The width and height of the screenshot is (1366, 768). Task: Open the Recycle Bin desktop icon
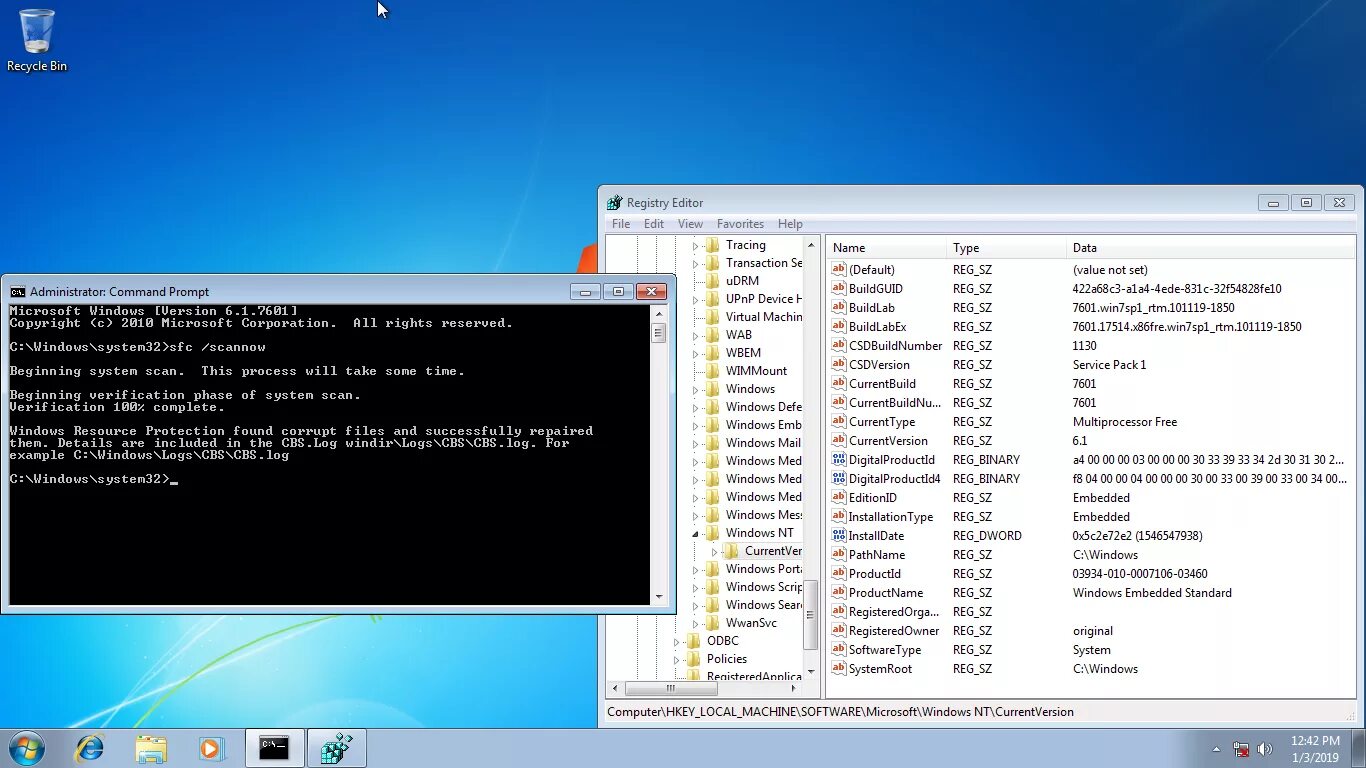tap(37, 40)
